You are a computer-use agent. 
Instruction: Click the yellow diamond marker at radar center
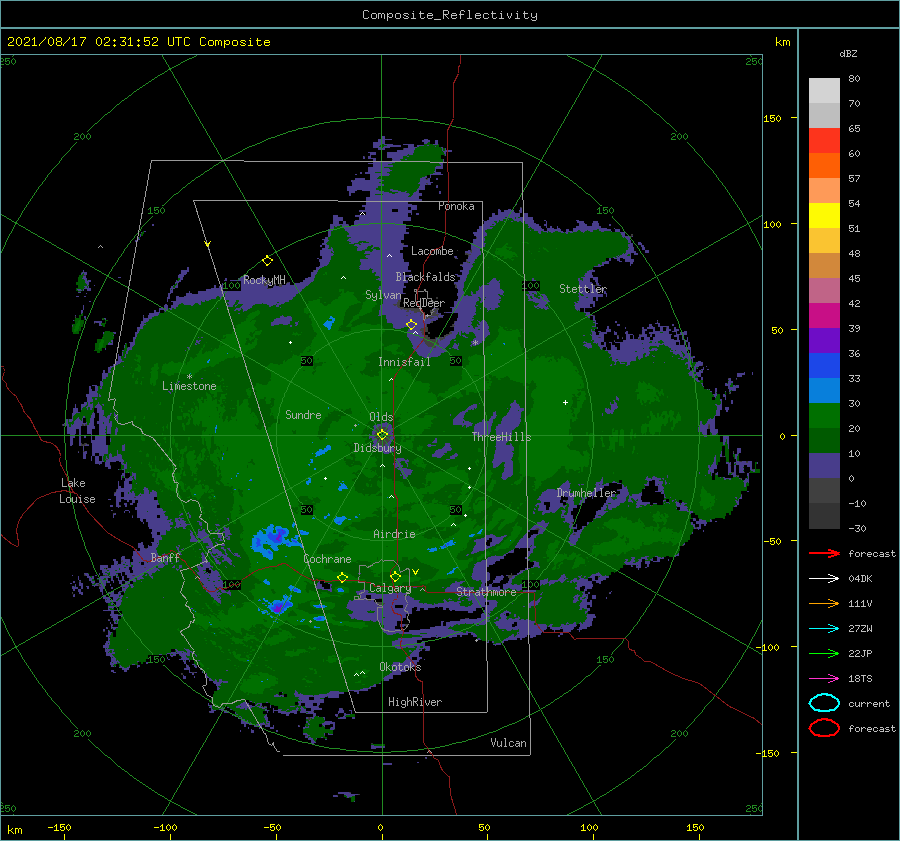tap(382, 435)
